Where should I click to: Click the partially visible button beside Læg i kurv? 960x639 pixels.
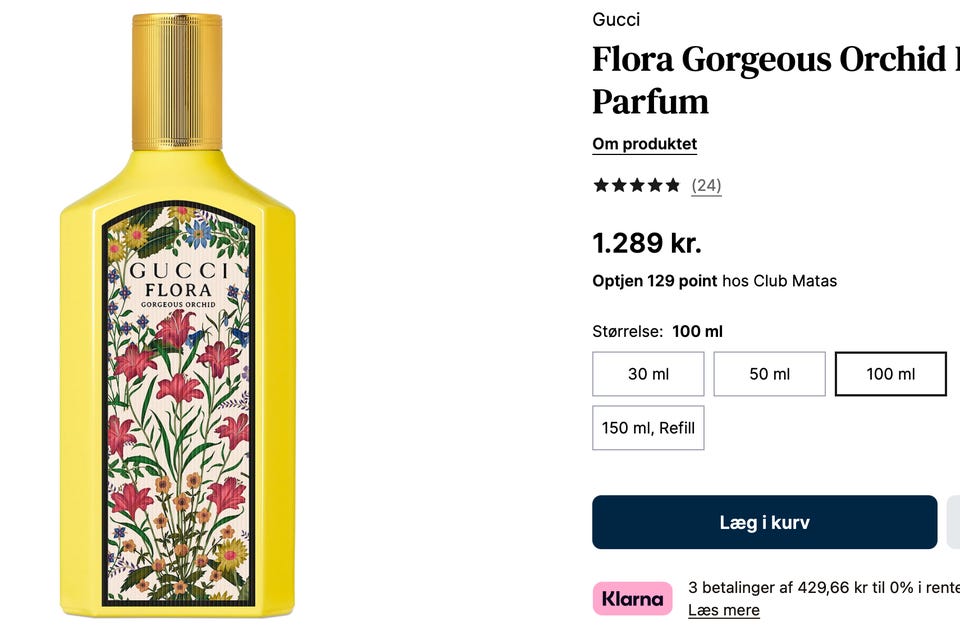[953, 522]
